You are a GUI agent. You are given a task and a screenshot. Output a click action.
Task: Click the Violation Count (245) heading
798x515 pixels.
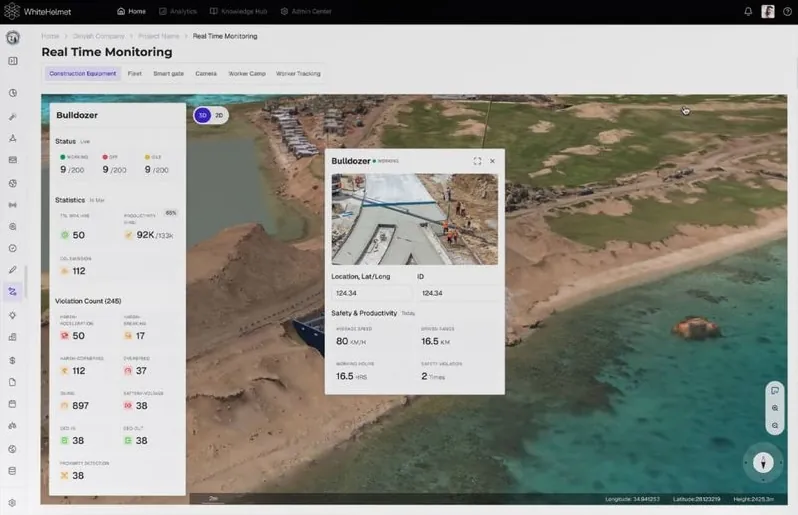coord(88,301)
